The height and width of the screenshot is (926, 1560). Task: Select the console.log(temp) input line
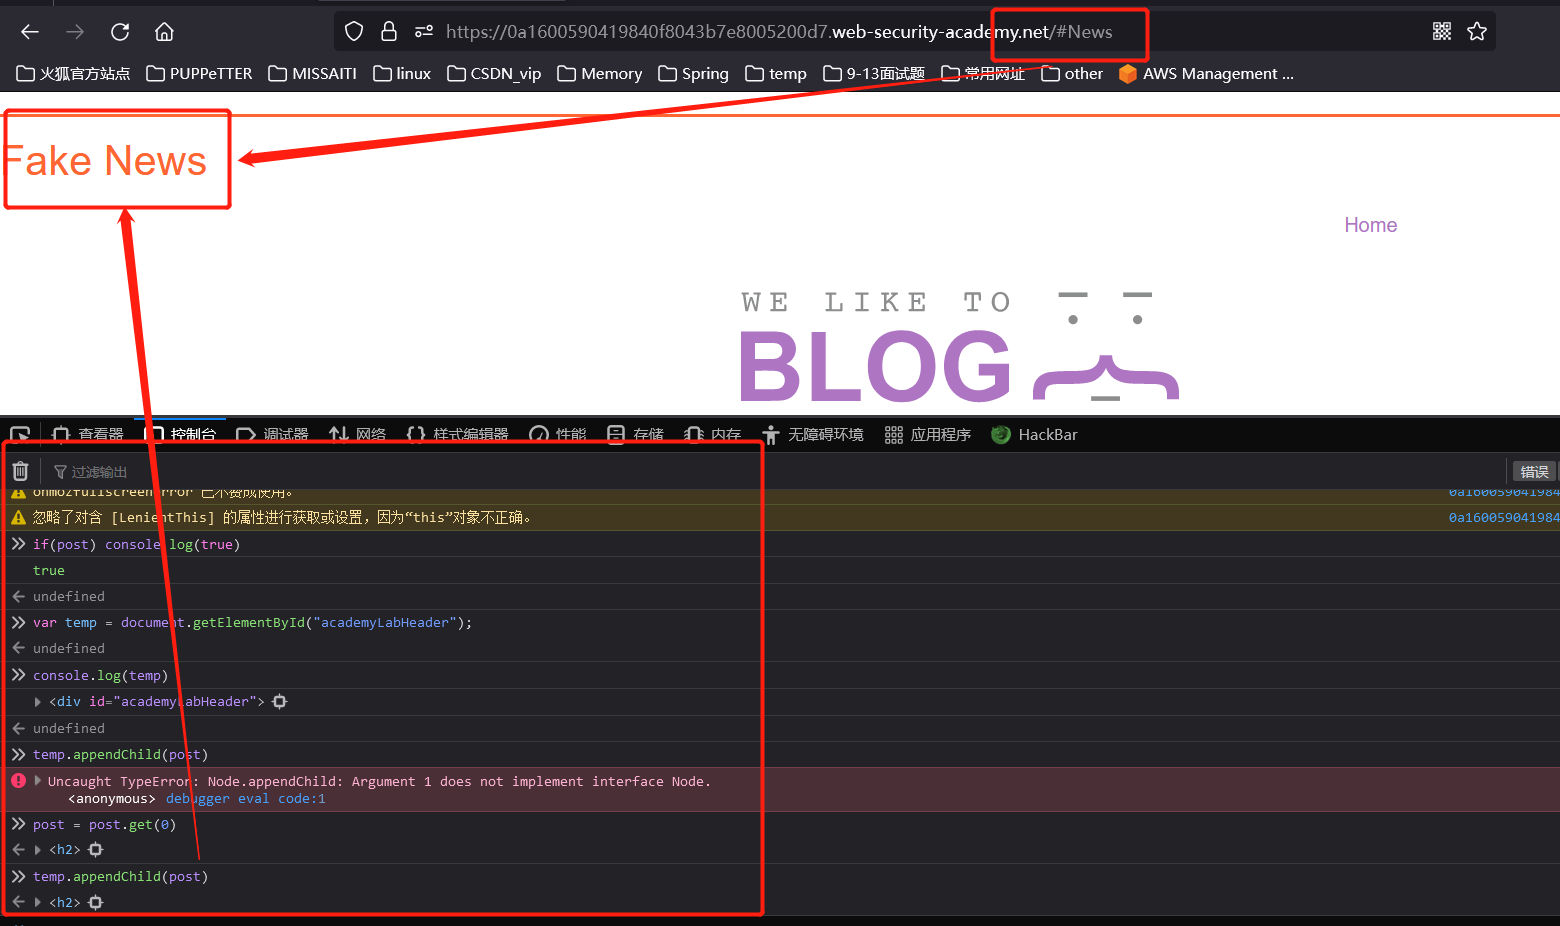click(x=100, y=676)
